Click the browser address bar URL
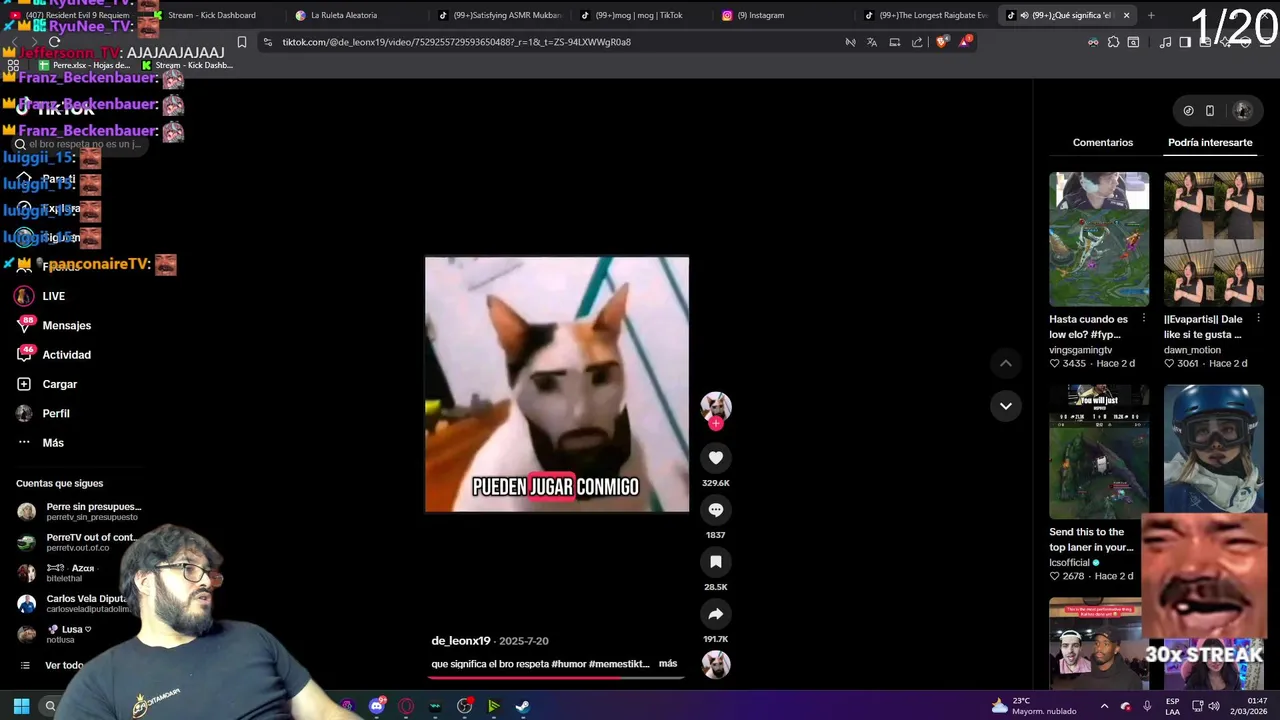The image size is (1280, 720). point(456,42)
